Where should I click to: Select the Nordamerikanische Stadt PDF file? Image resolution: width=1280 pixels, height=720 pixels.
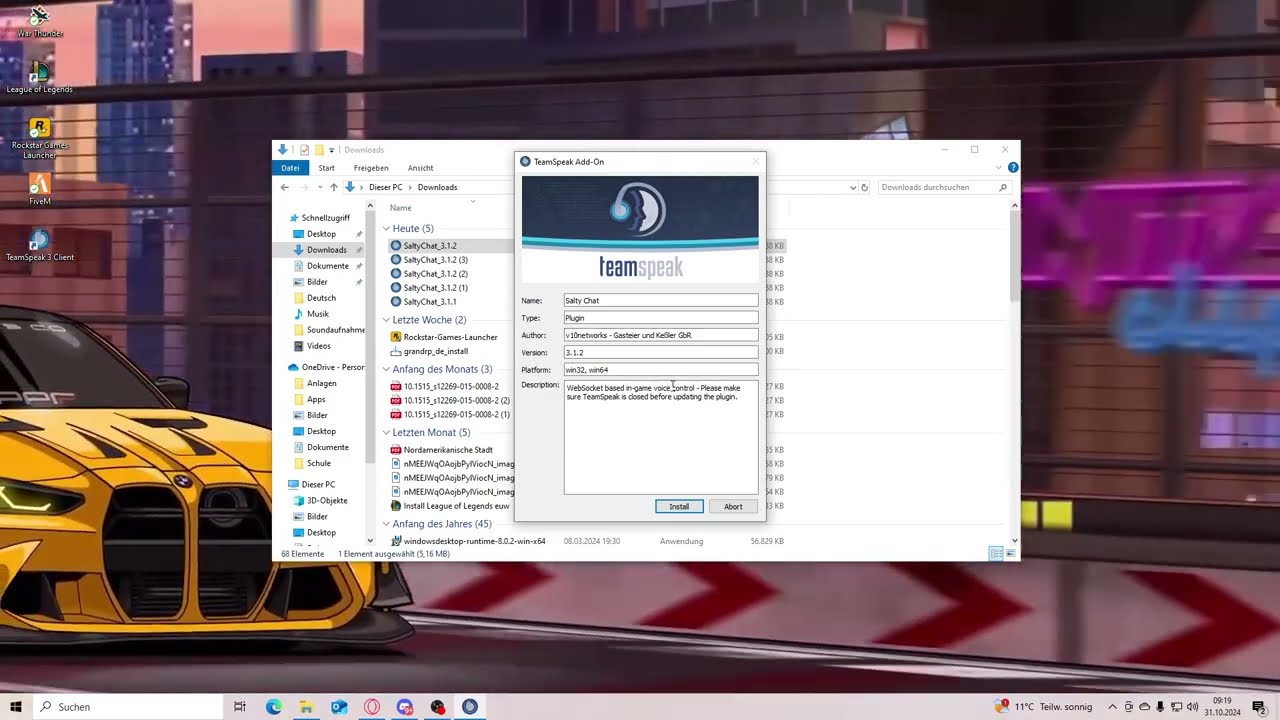click(x=447, y=450)
